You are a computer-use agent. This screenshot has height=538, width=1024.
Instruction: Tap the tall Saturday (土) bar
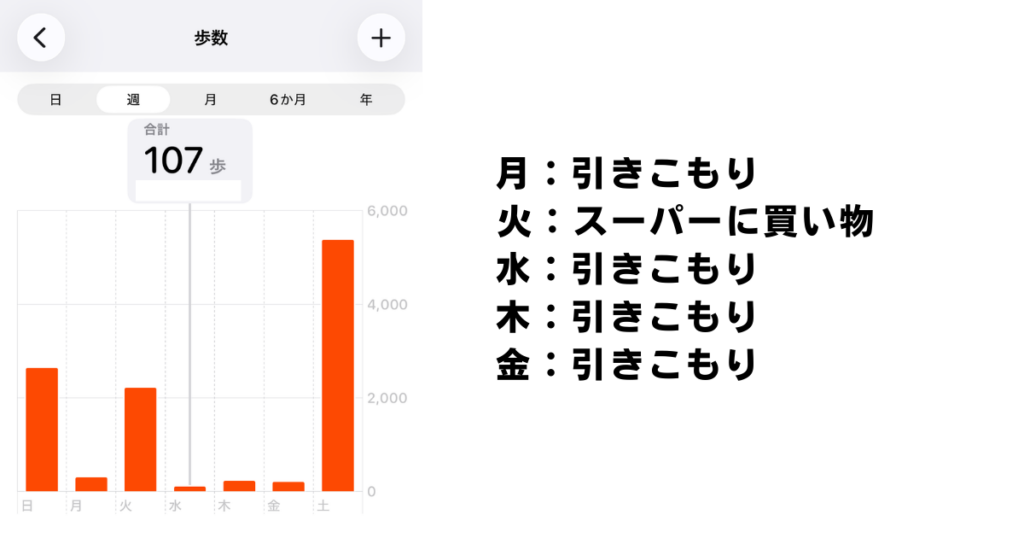pos(337,366)
